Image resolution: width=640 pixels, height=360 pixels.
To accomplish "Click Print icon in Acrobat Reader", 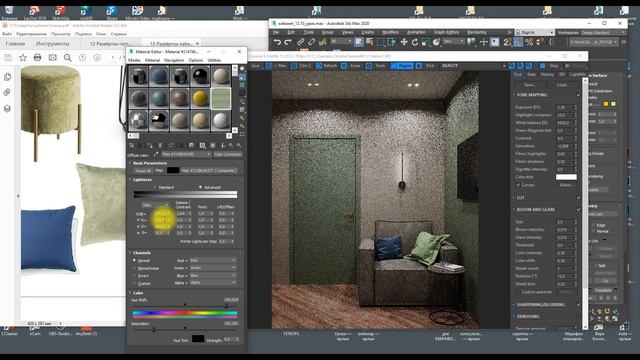I will (38, 58).
